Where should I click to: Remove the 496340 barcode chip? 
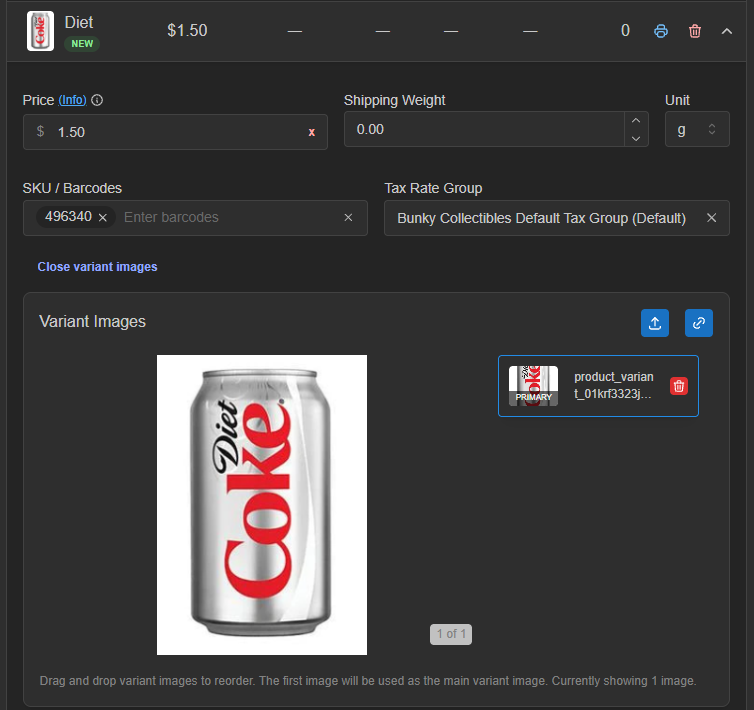102,217
